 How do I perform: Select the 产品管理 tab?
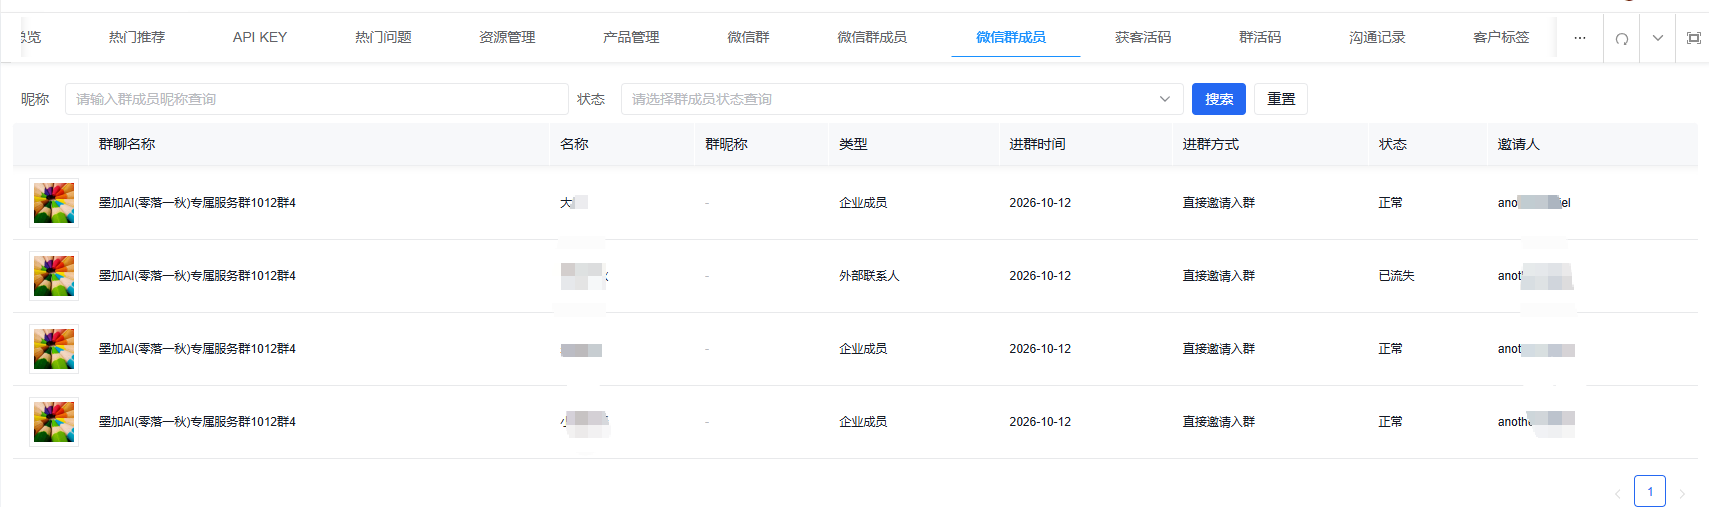point(631,37)
